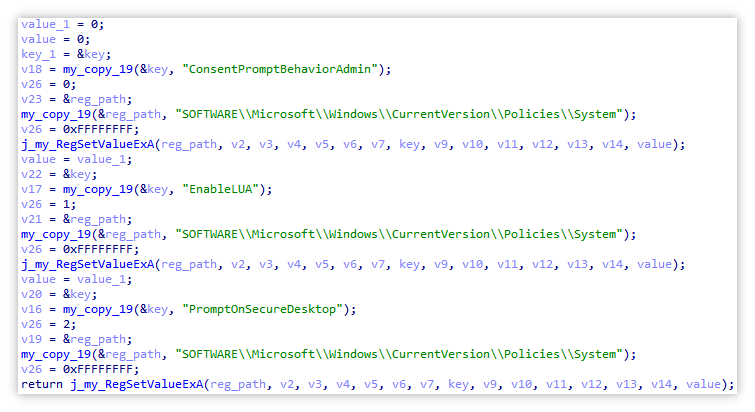Select v26 in the "v26 = 2;" statement
This screenshot has height=412, width=755.
click(x=32, y=324)
